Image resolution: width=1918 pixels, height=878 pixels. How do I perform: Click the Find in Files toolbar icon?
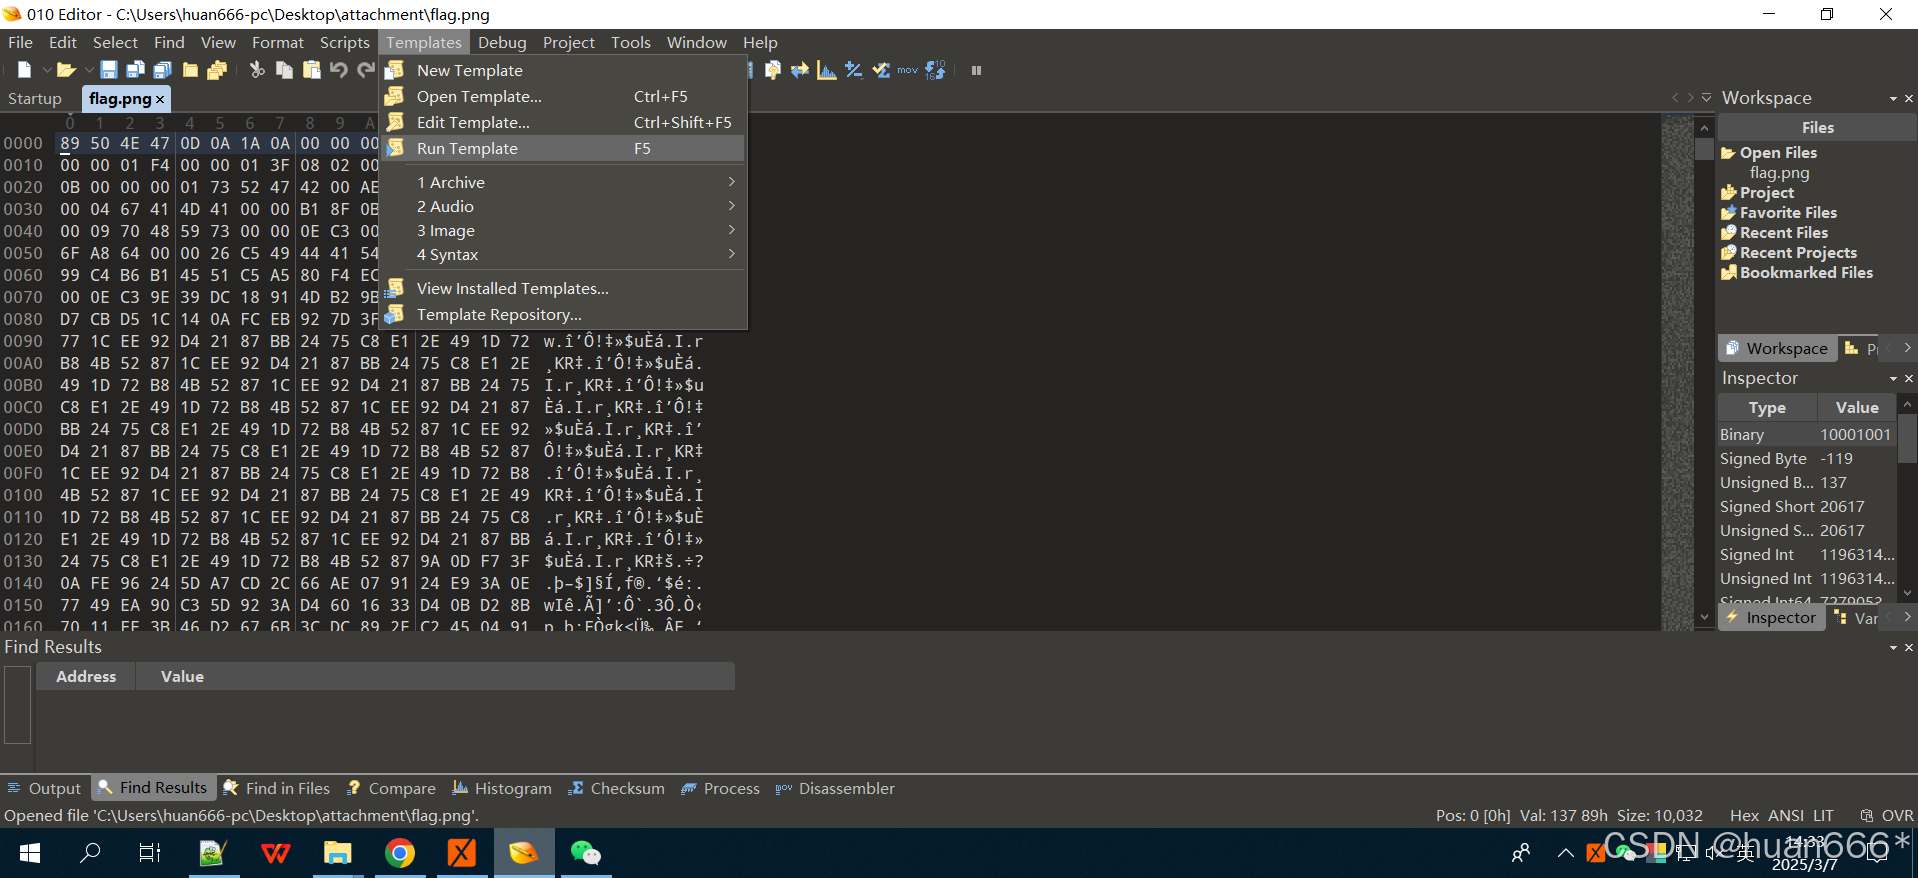(773, 70)
